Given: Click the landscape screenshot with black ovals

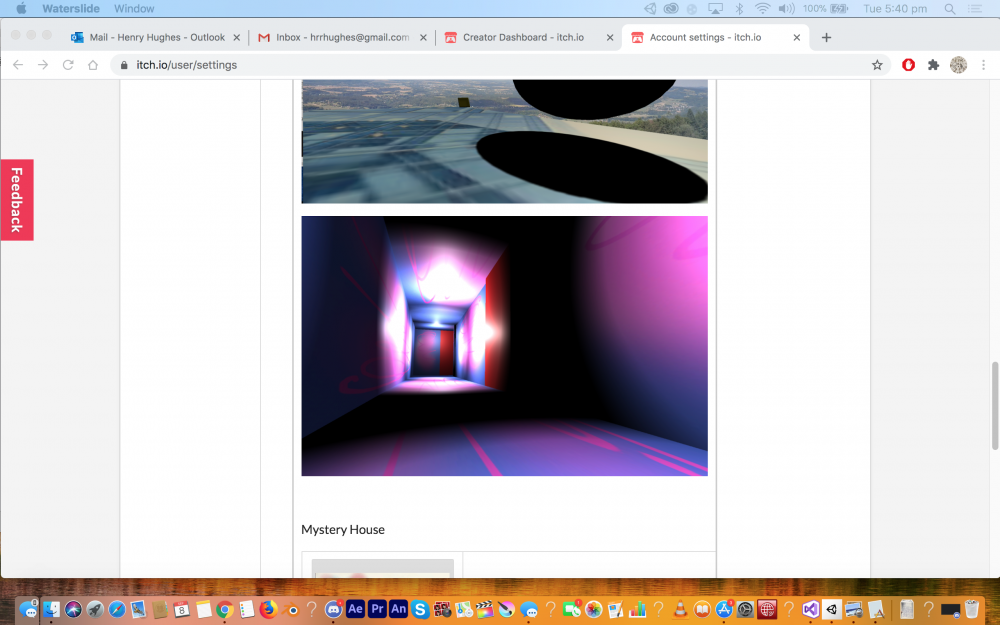Looking at the screenshot, I should click(504, 142).
